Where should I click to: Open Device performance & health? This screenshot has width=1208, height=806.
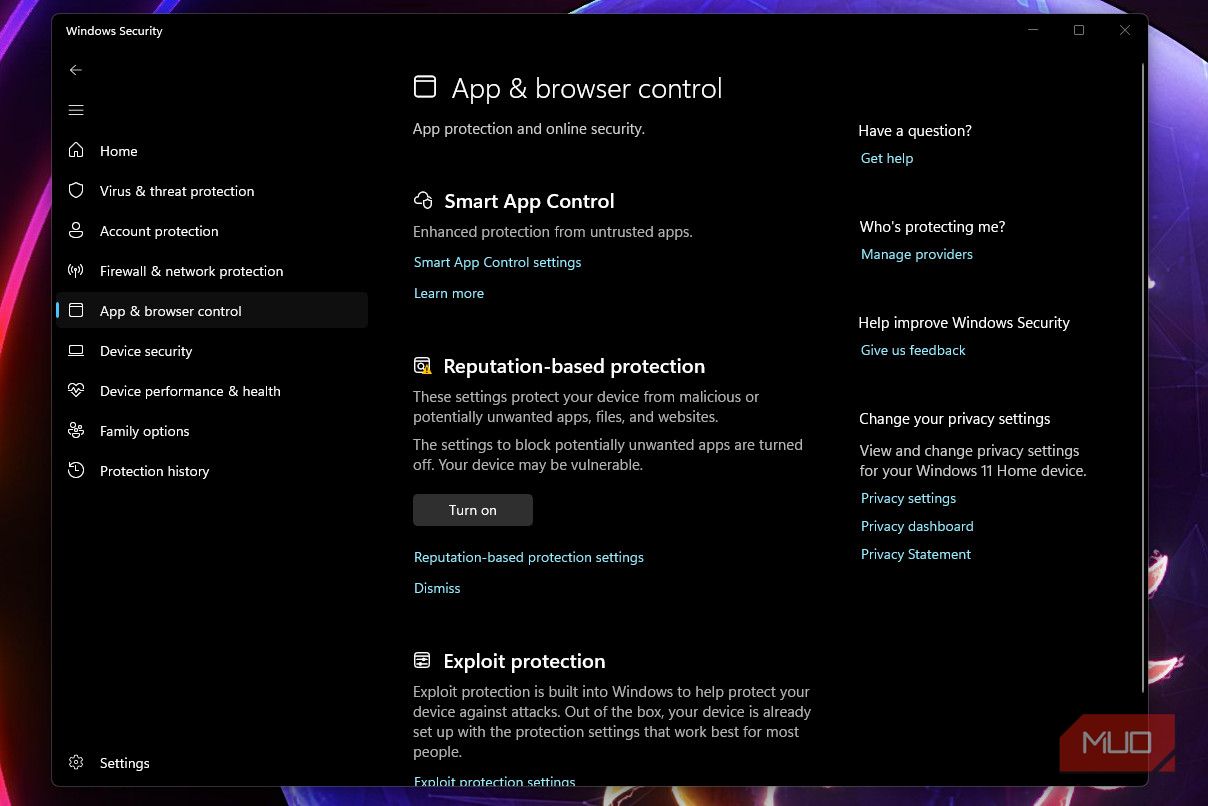212,390
